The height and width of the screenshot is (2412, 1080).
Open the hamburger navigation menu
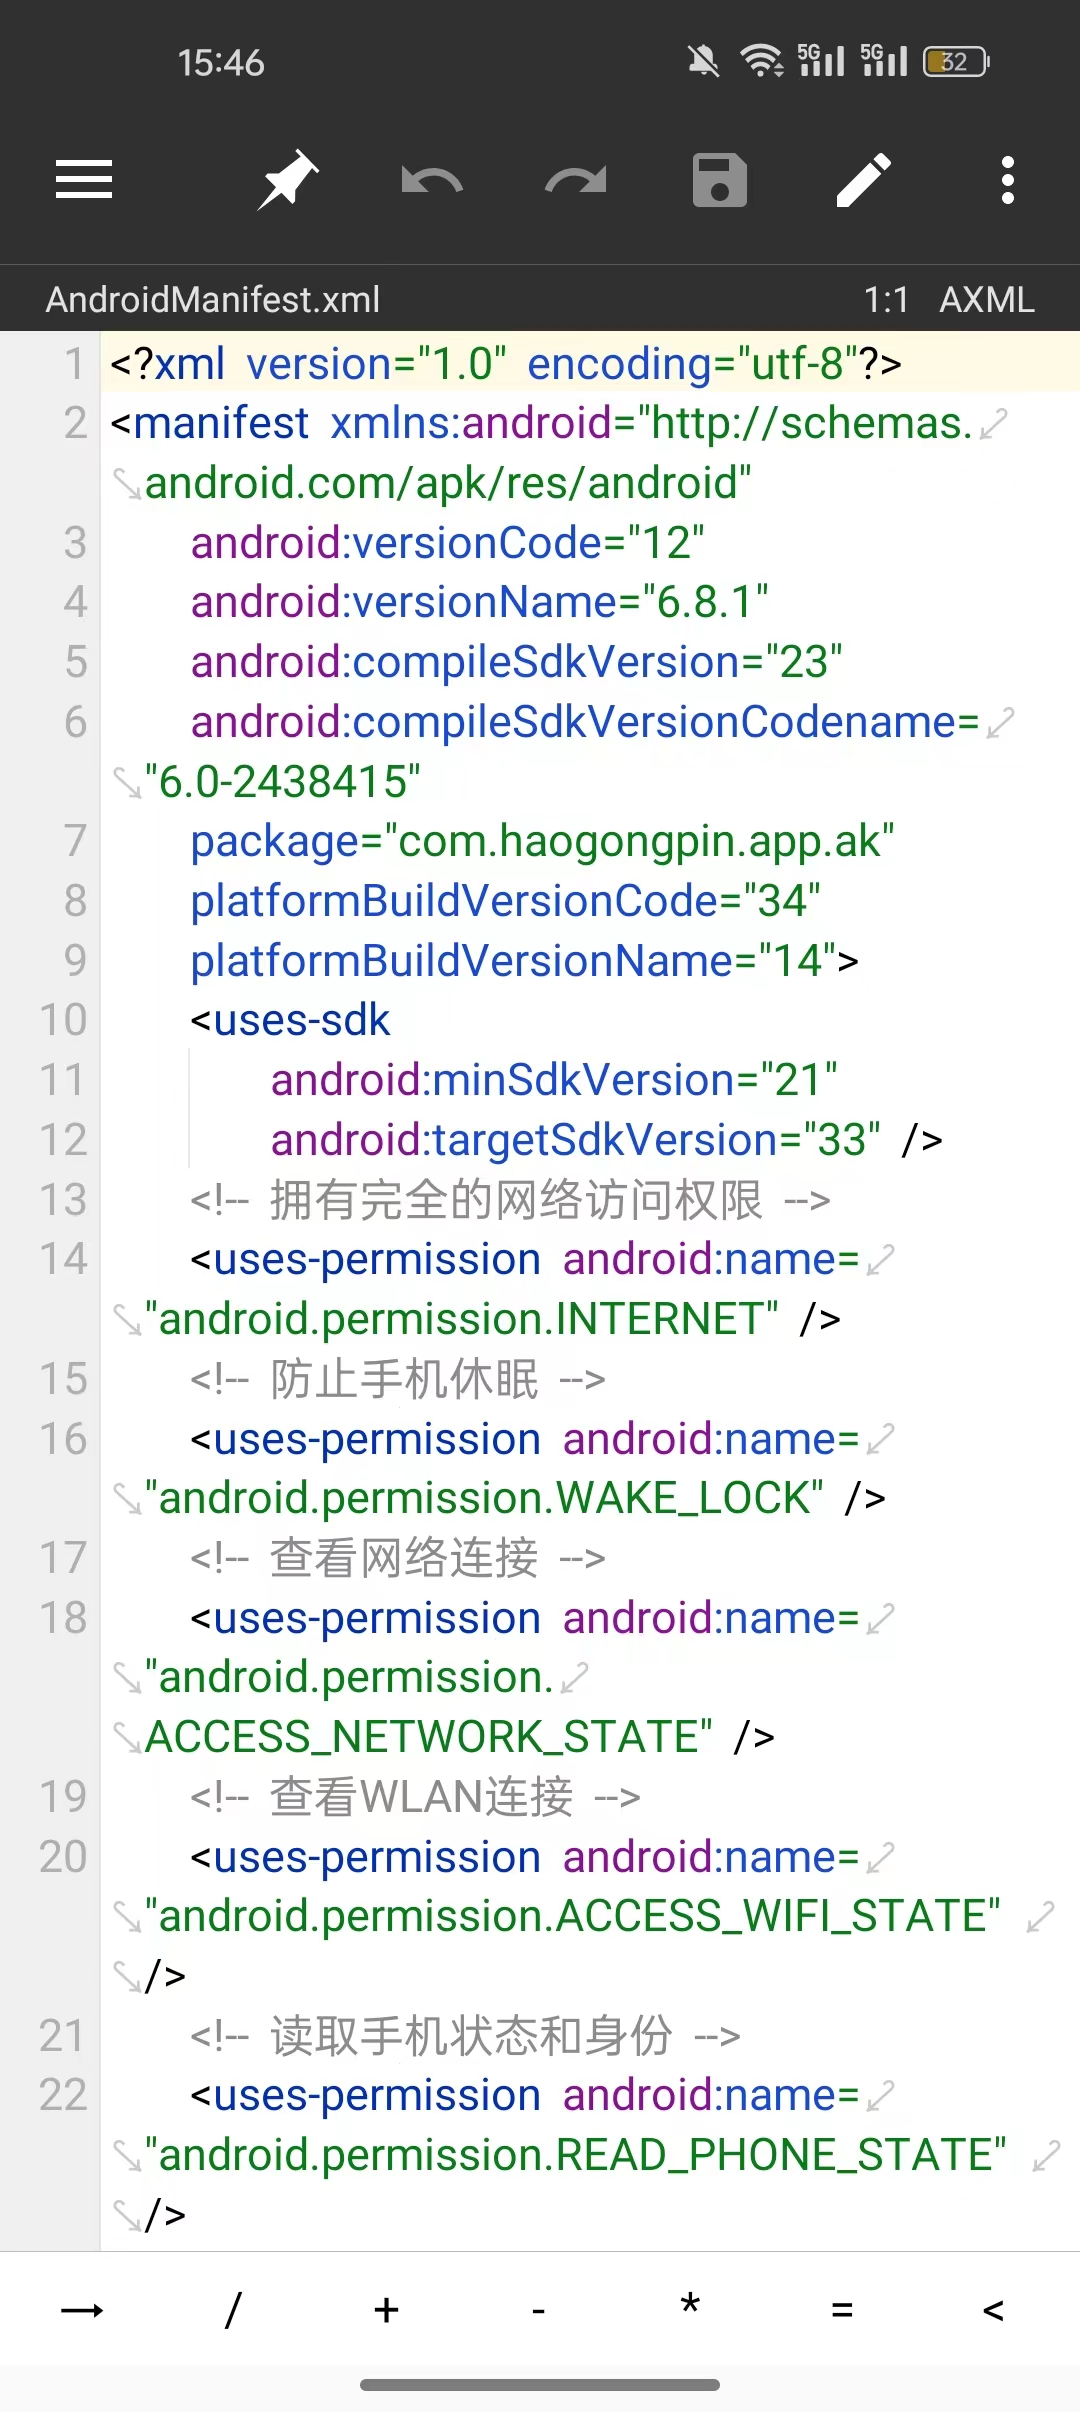(x=84, y=180)
